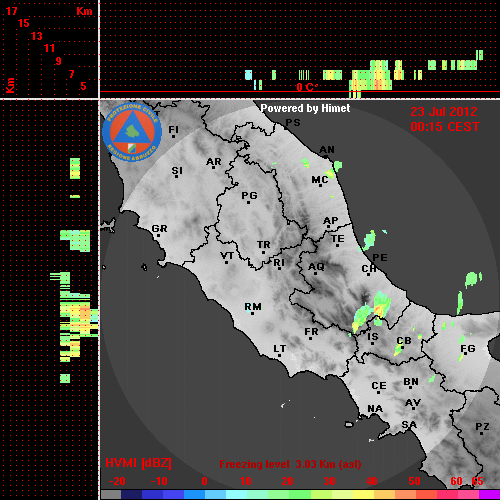Image resolution: width=500 pixels, height=500 pixels.
Task: Click the AN city label
Action: [327, 150]
